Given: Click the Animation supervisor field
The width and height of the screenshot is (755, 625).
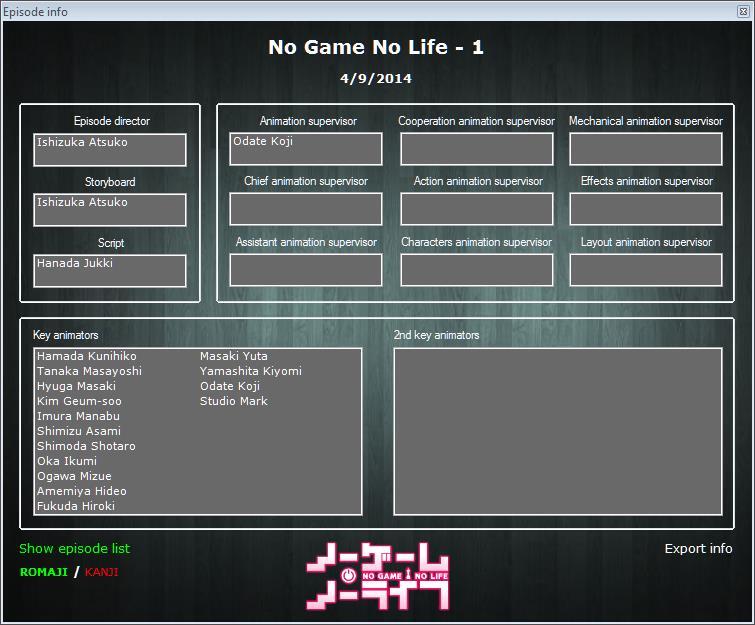Looking at the screenshot, I should 306,149.
